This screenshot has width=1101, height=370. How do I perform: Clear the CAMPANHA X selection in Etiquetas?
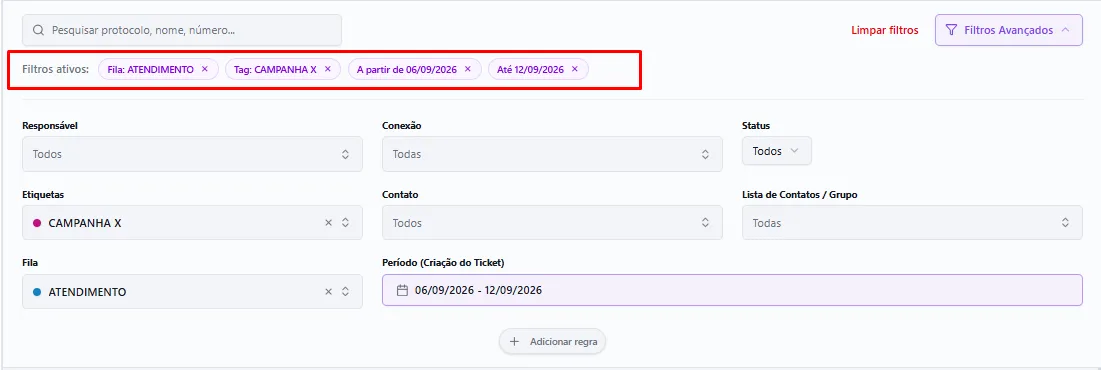(x=328, y=223)
